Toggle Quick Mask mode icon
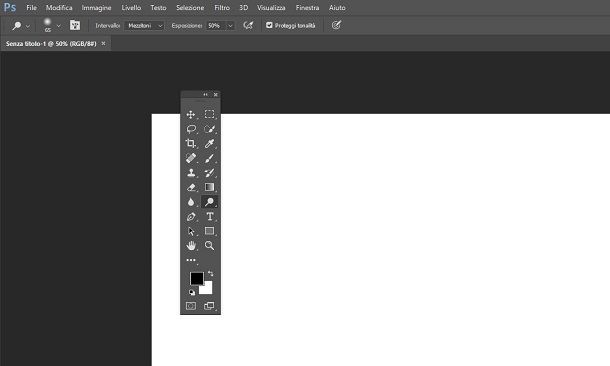The height and width of the screenshot is (366, 610). click(x=191, y=306)
